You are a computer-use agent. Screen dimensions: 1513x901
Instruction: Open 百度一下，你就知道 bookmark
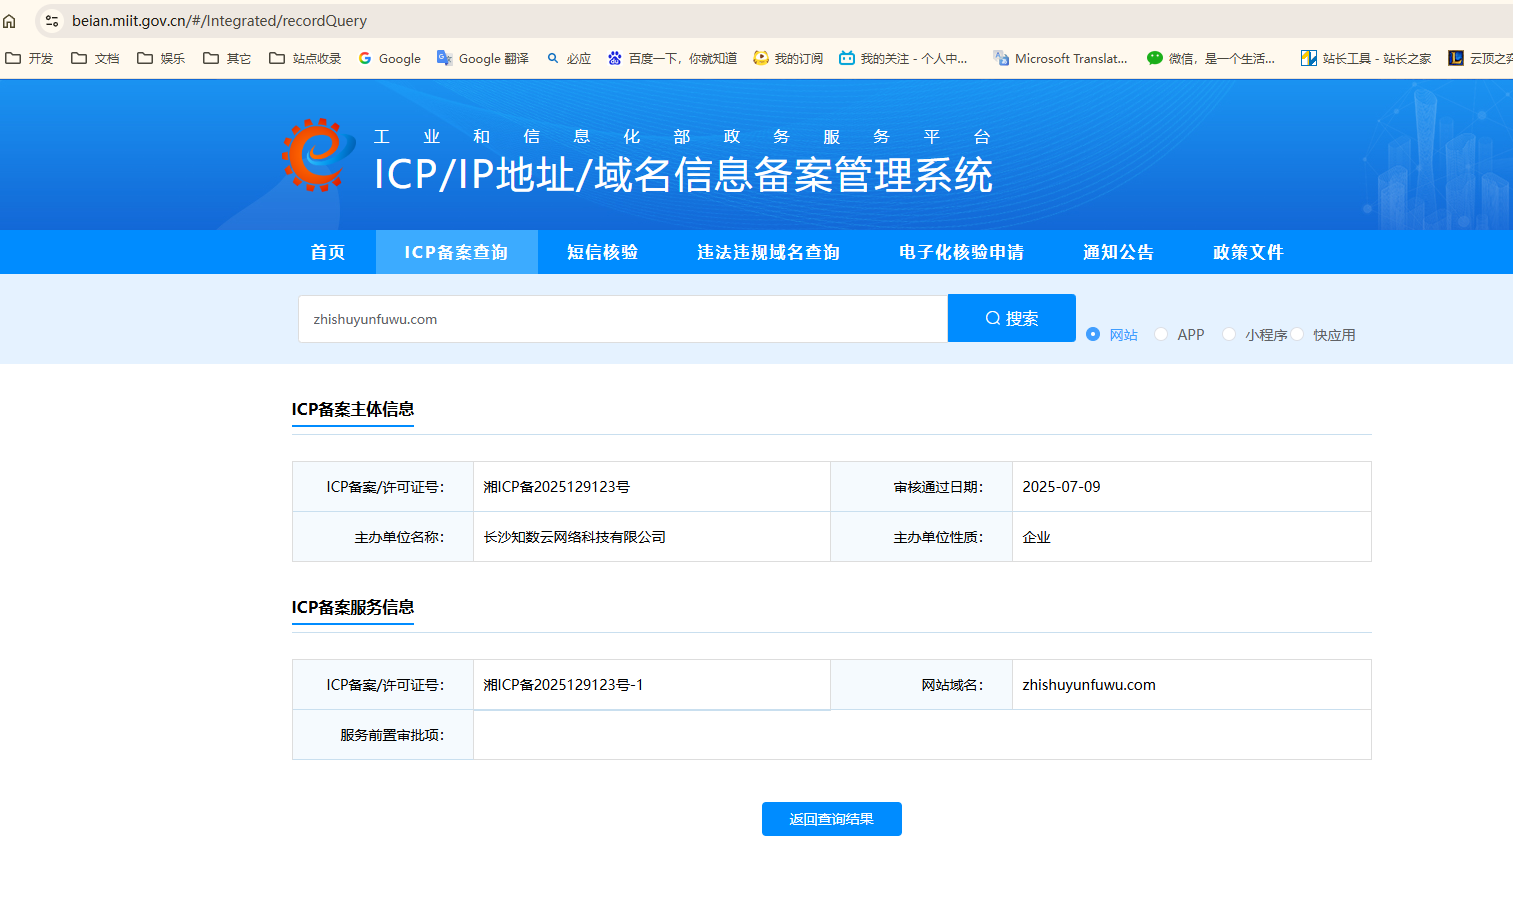coord(673,59)
